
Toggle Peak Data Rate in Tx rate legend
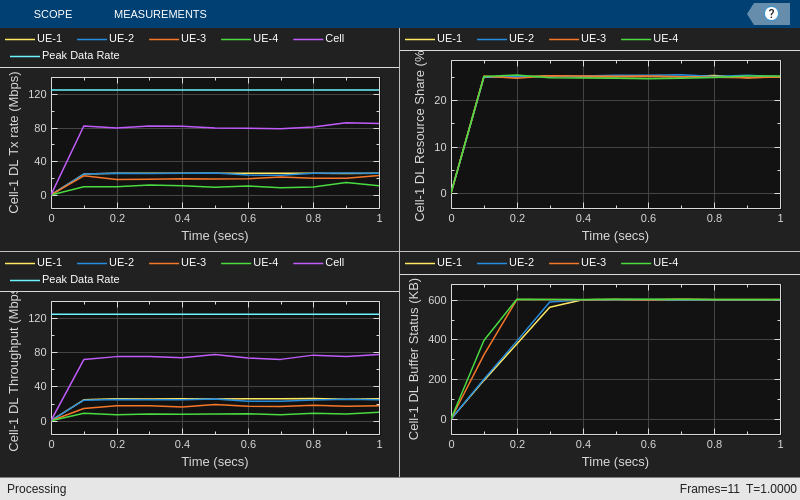pos(65,55)
